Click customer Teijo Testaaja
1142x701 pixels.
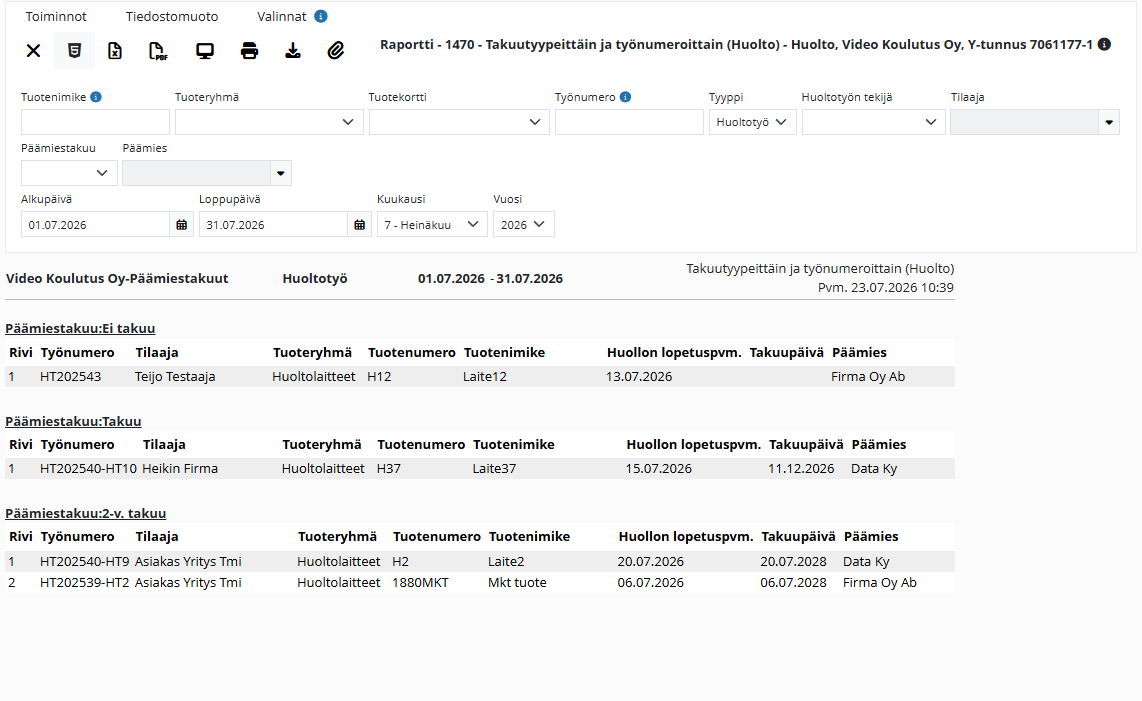175,377
